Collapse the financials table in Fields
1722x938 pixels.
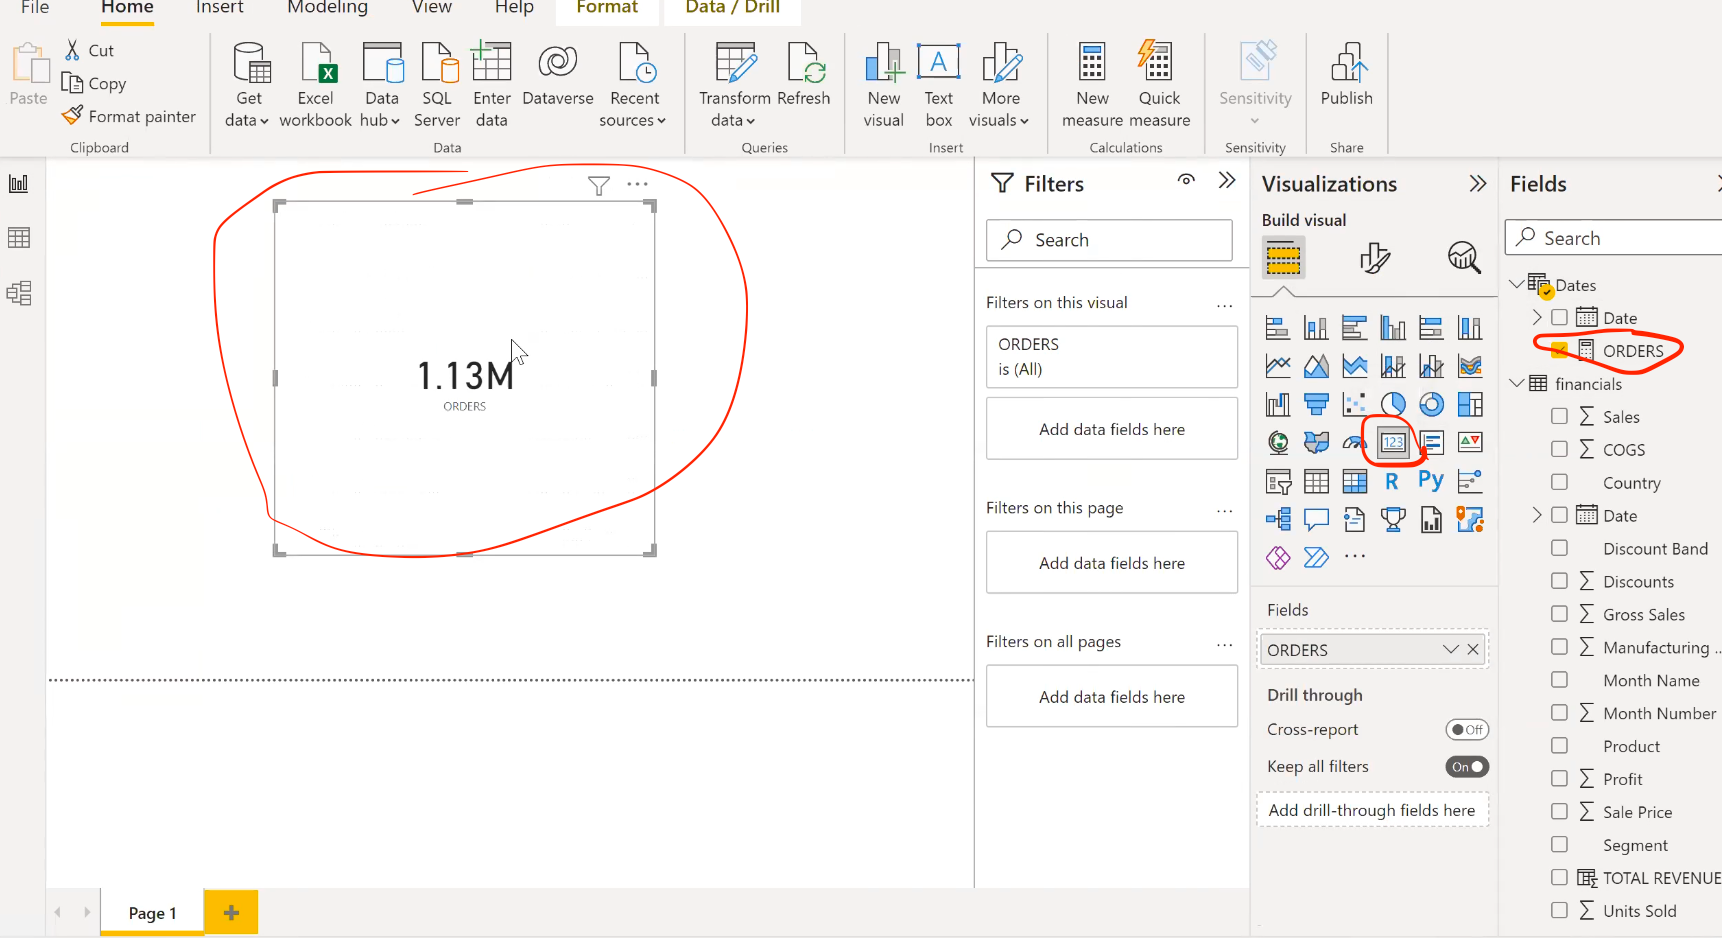pyautogui.click(x=1517, y=384)
